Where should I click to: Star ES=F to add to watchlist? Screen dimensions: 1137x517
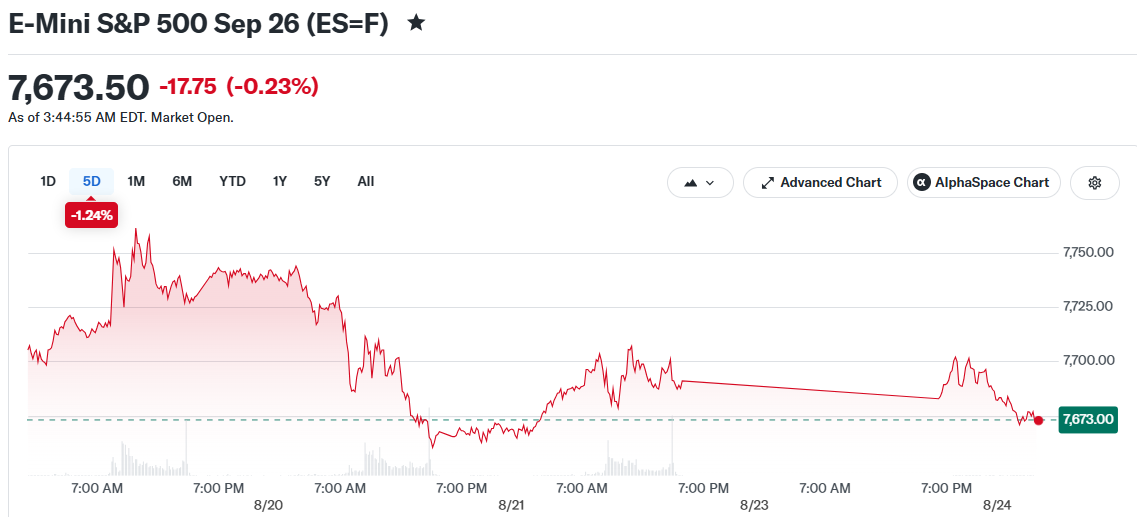pos(416,23)
